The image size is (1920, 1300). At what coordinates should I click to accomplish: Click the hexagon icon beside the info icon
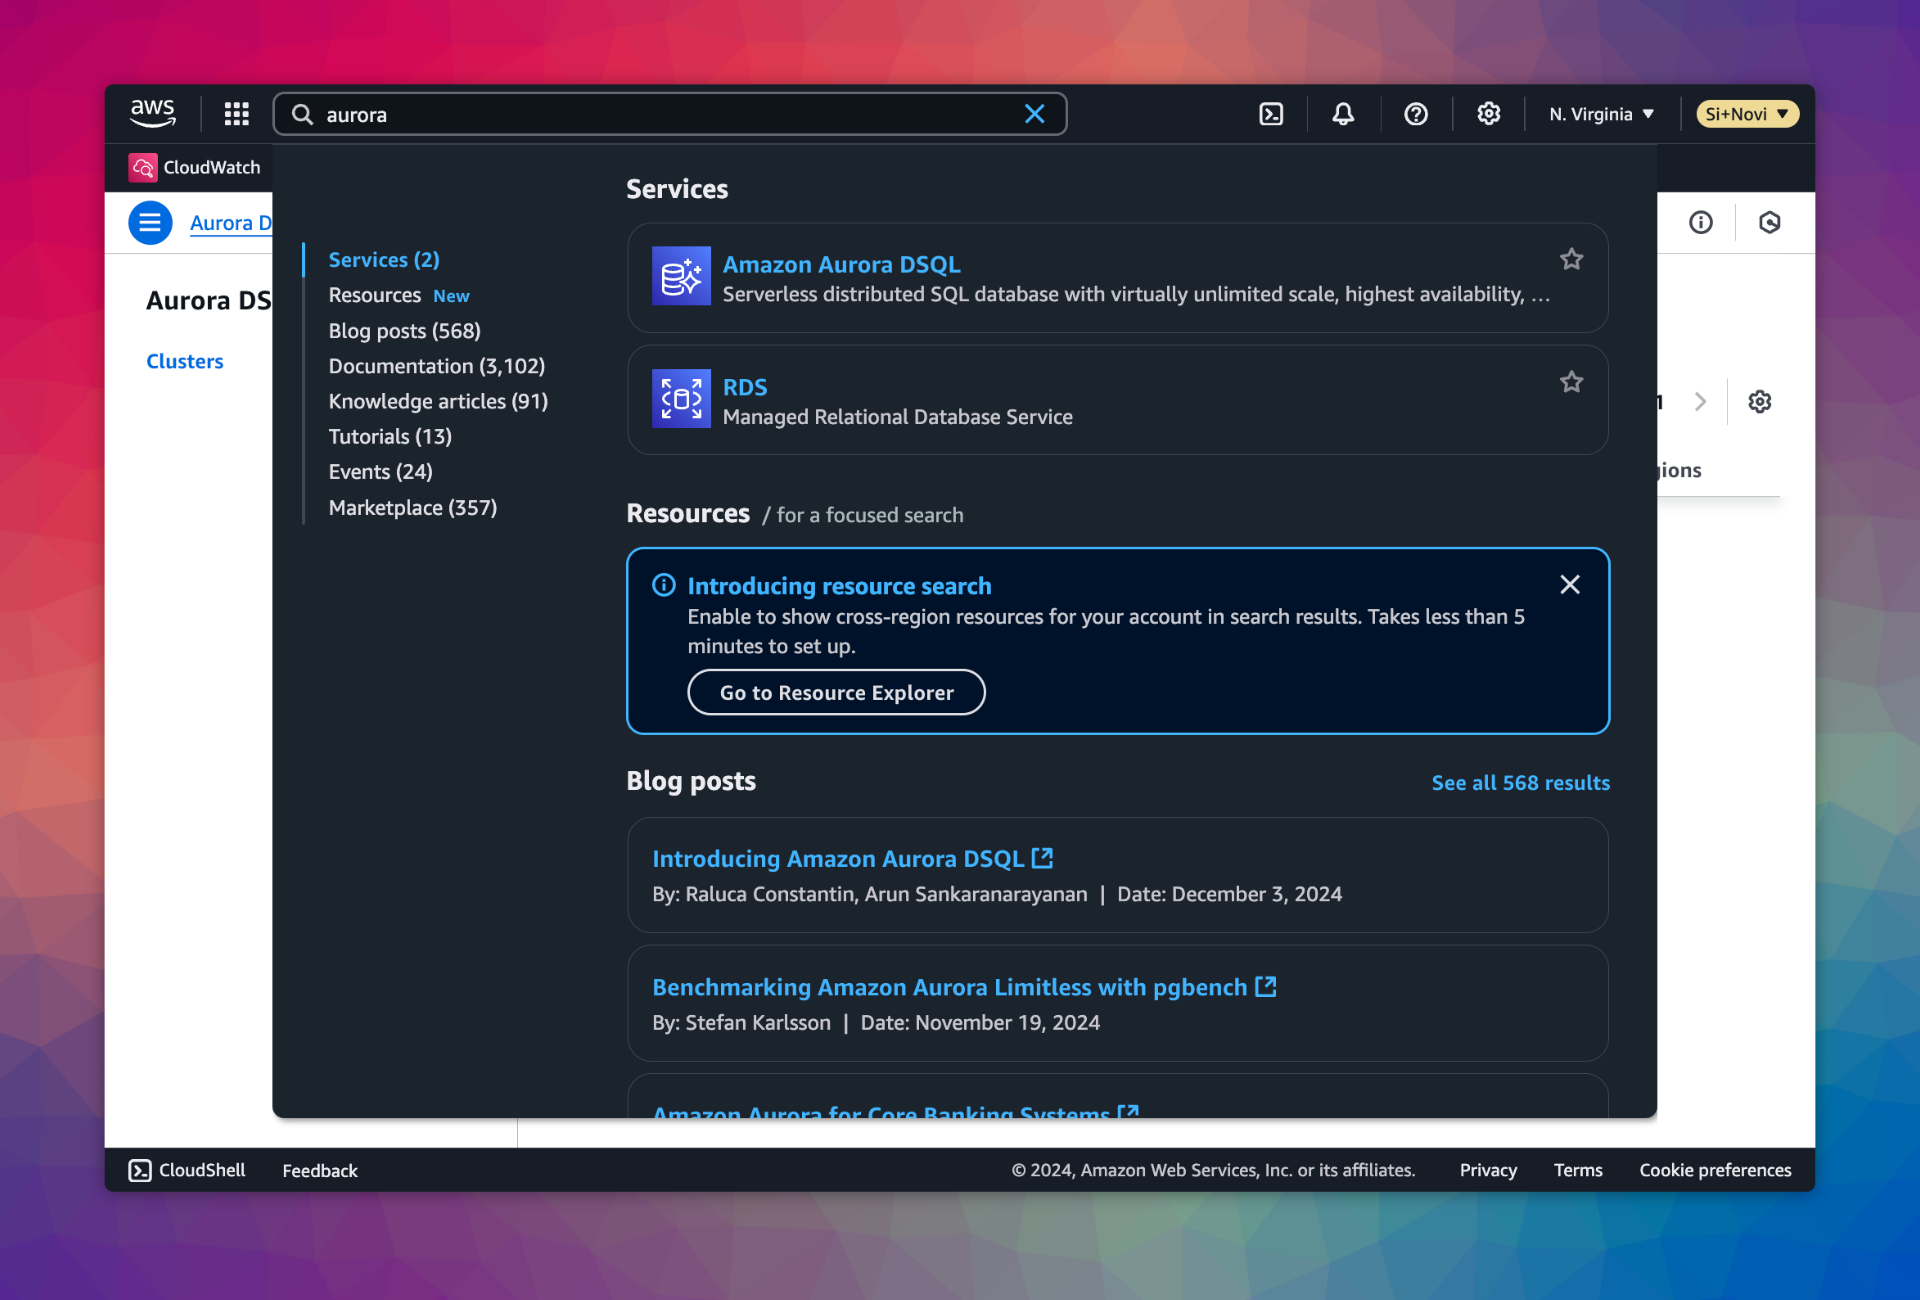(1770, 222)
